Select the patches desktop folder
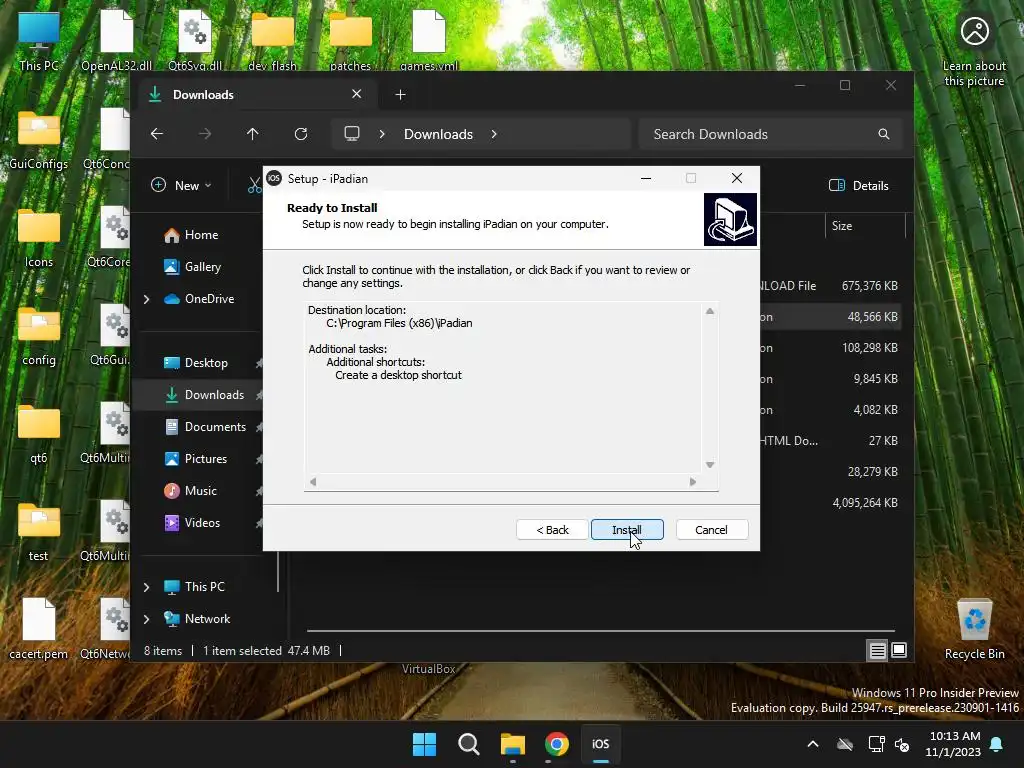Image resolution: width=1024 pixels, height=768 pixels. pos(351,40)
